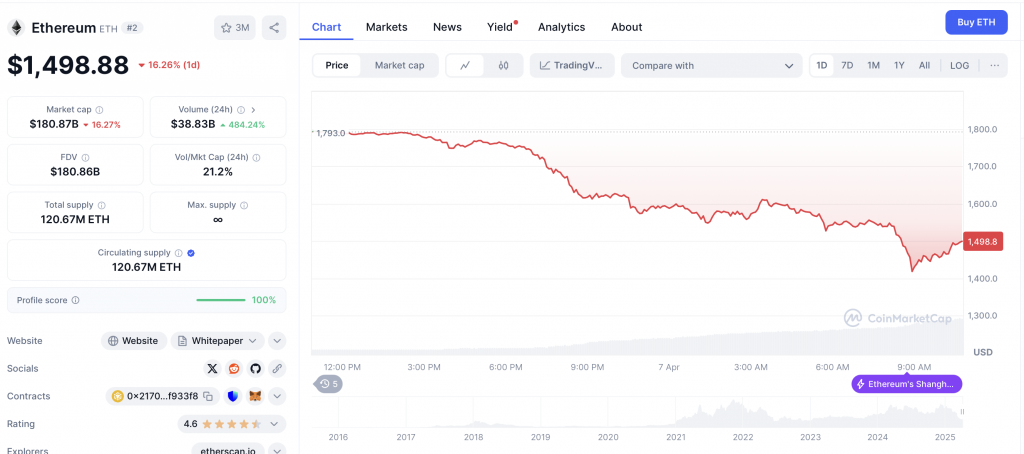Click the range selector handle at 2025
This screenshot has width=1024, height=454.
point(963,413)
